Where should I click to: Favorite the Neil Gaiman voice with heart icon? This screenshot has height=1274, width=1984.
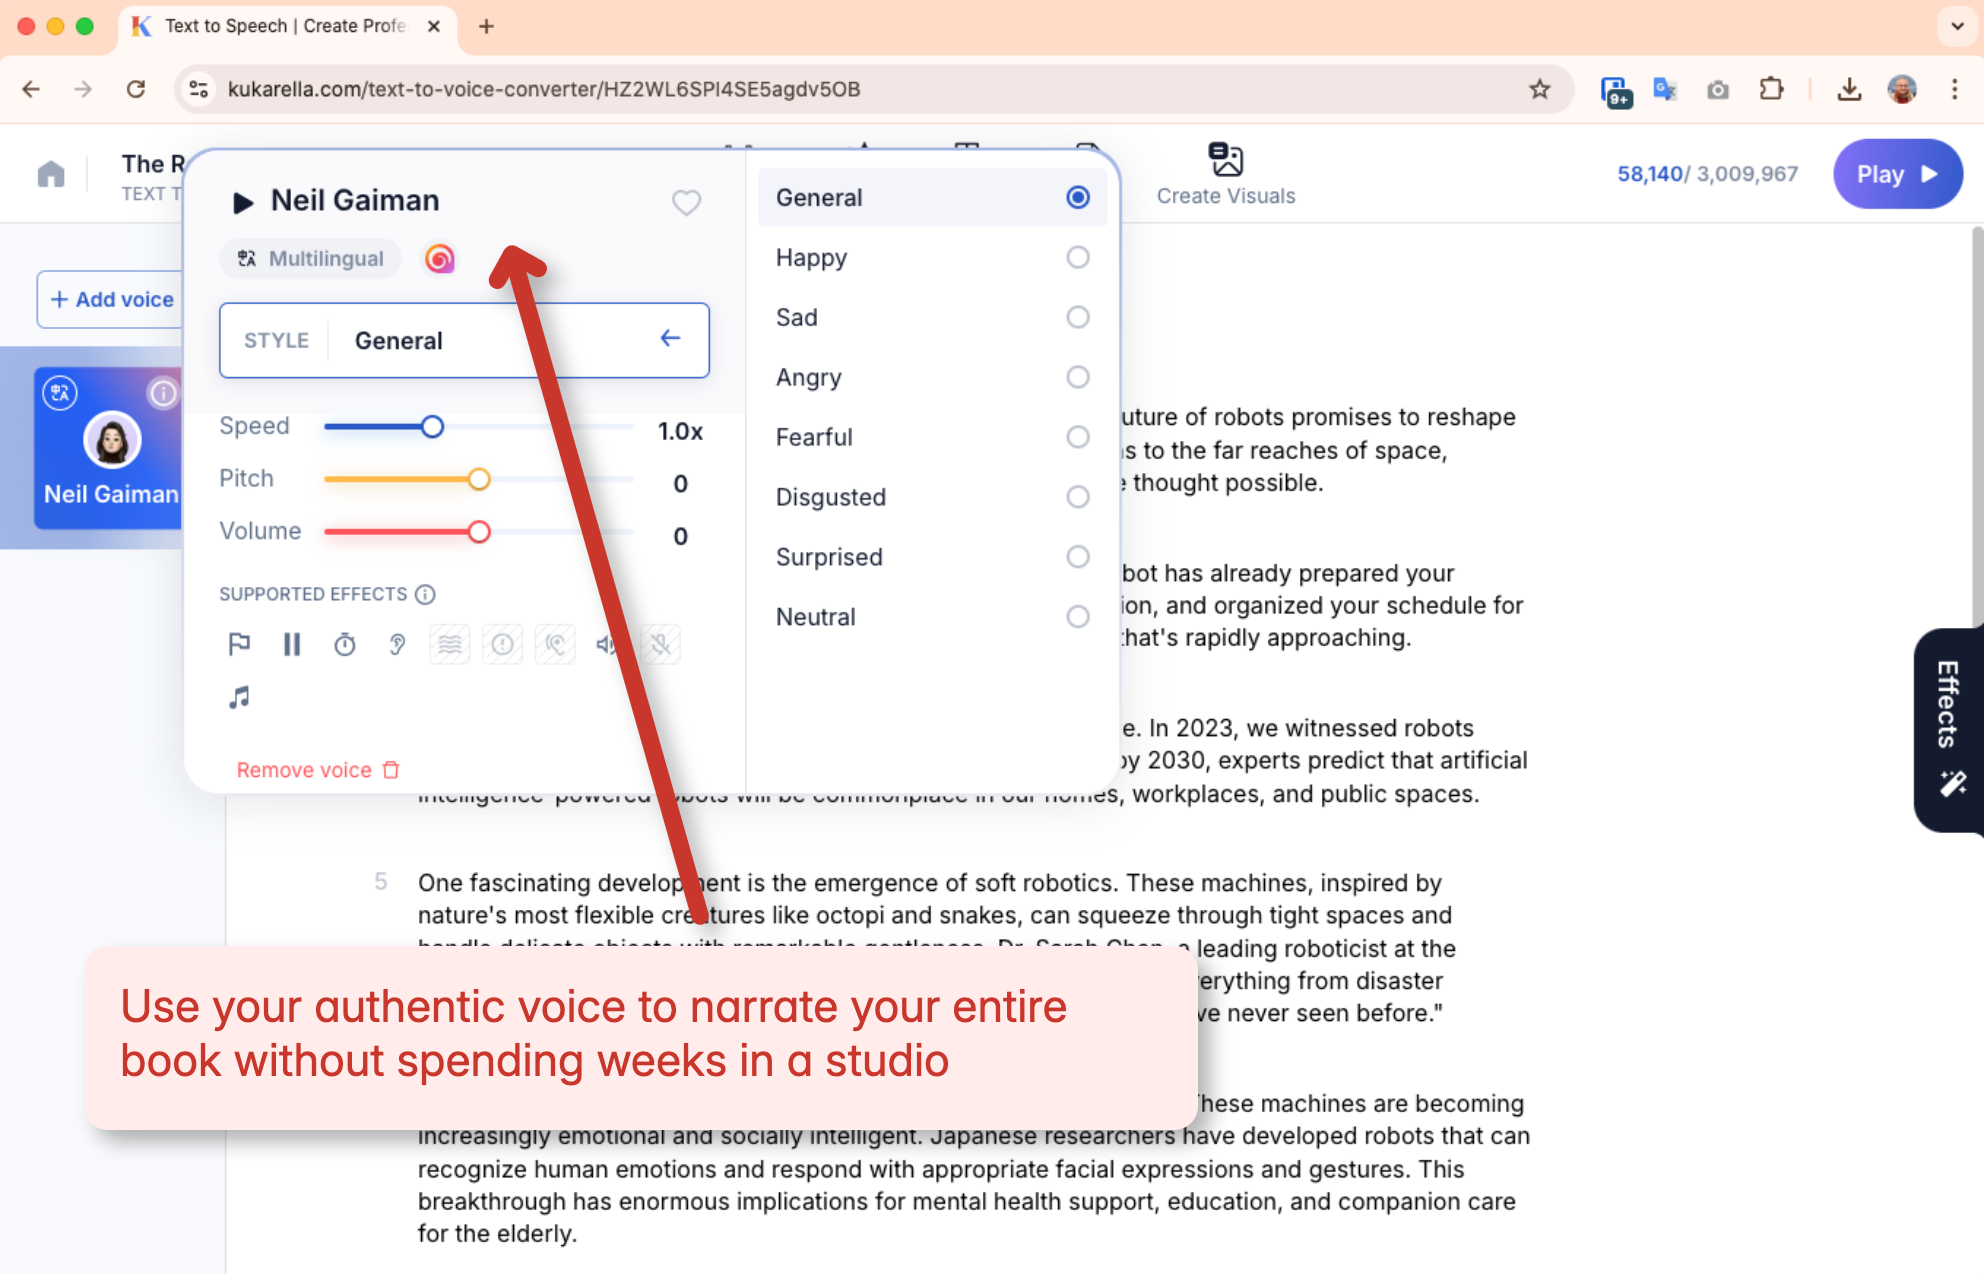pos(686,202)
